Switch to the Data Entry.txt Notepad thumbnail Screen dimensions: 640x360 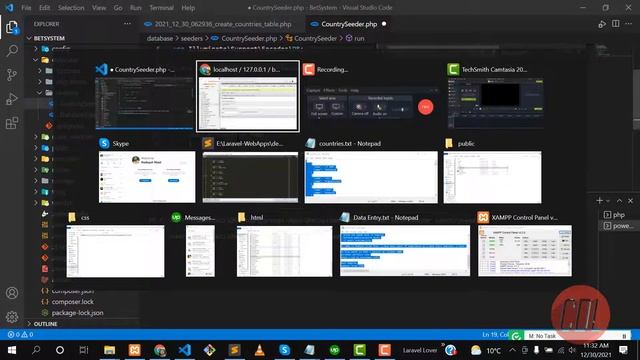(405, 244)
